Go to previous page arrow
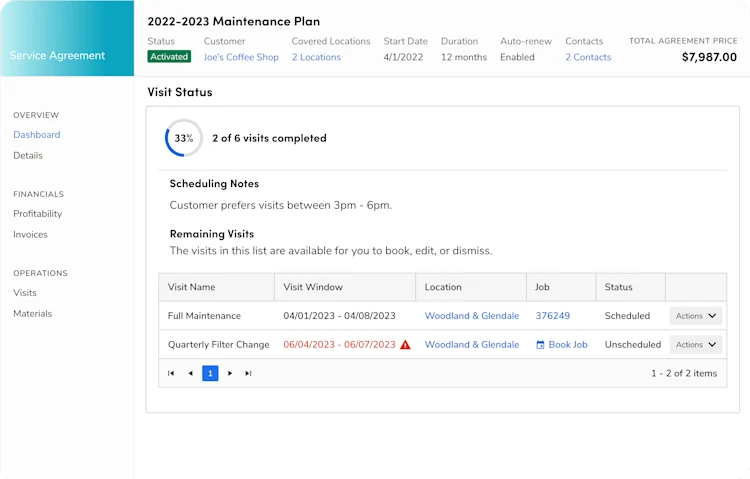This screenshot has height=479, width=750. click(190, 373)
